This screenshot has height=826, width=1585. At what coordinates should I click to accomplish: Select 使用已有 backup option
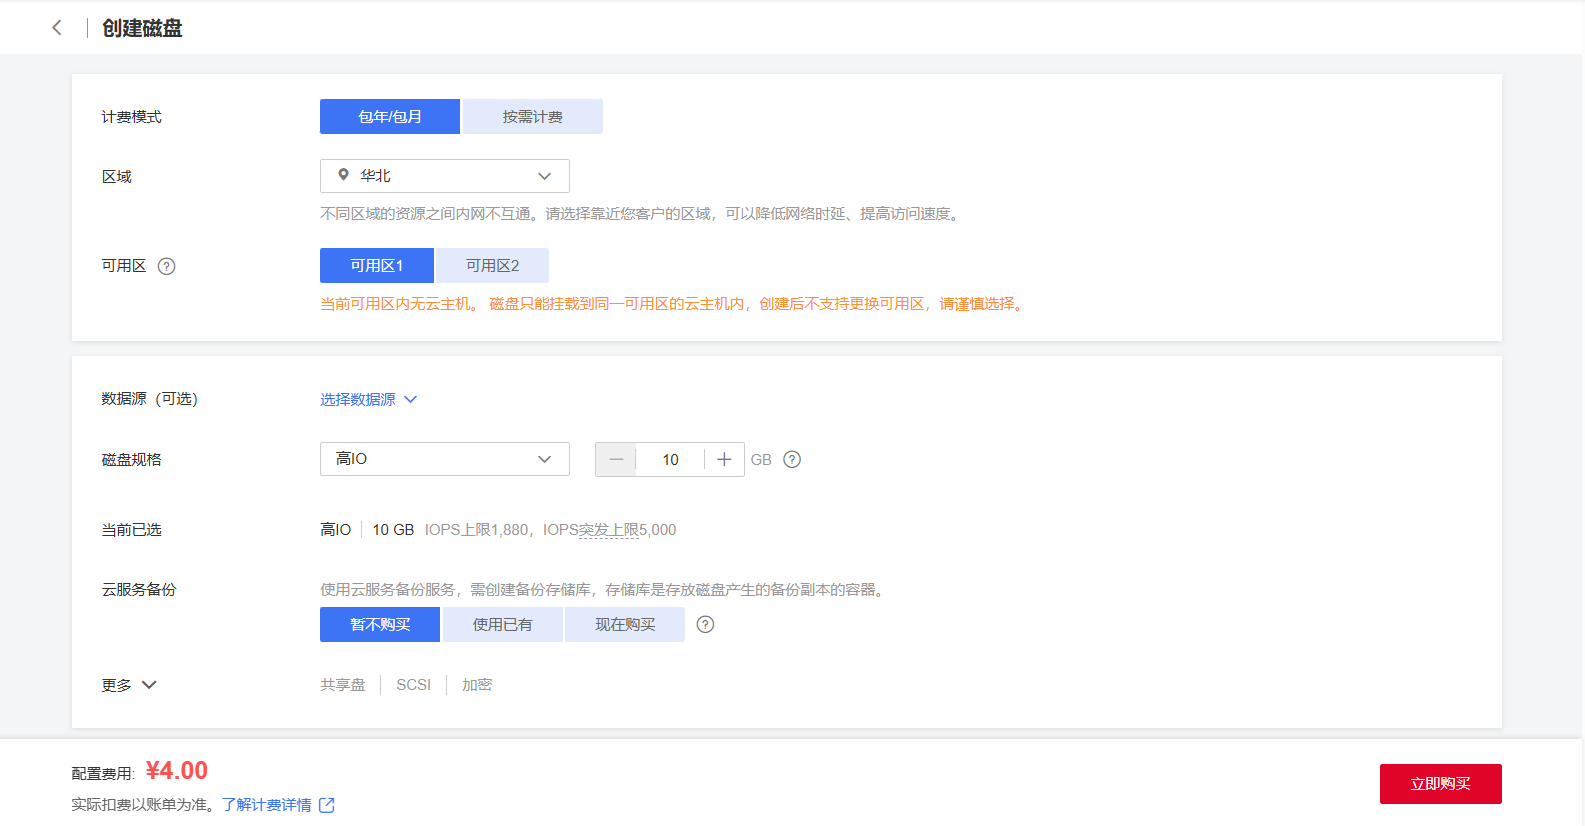pyautogui.click(x=503, y=625)
